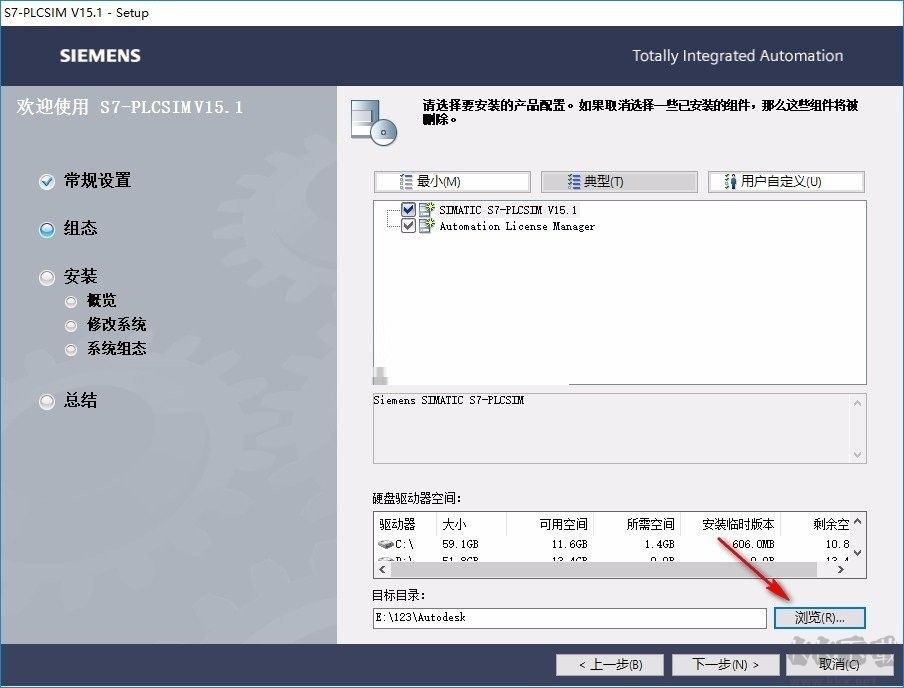Click the 可用空间 column header
This screenshot has height=688, width=904.
(x=563, y=524)
